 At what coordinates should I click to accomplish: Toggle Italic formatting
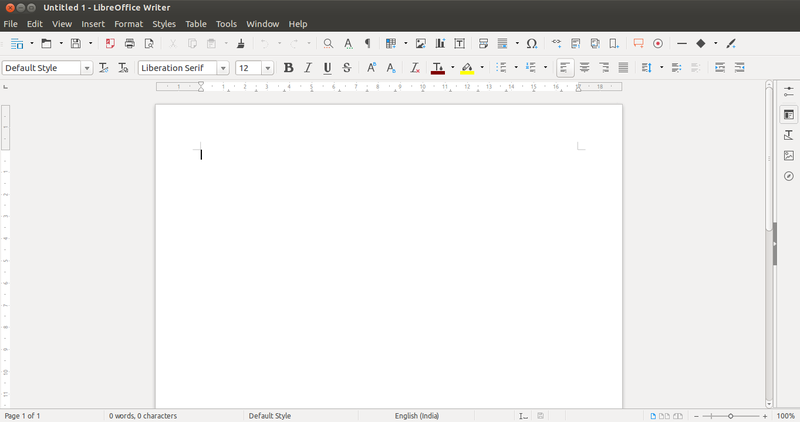308,68
